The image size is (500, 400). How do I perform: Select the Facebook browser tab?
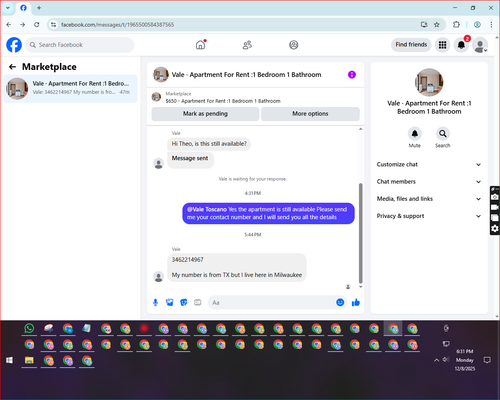point(23,8)
